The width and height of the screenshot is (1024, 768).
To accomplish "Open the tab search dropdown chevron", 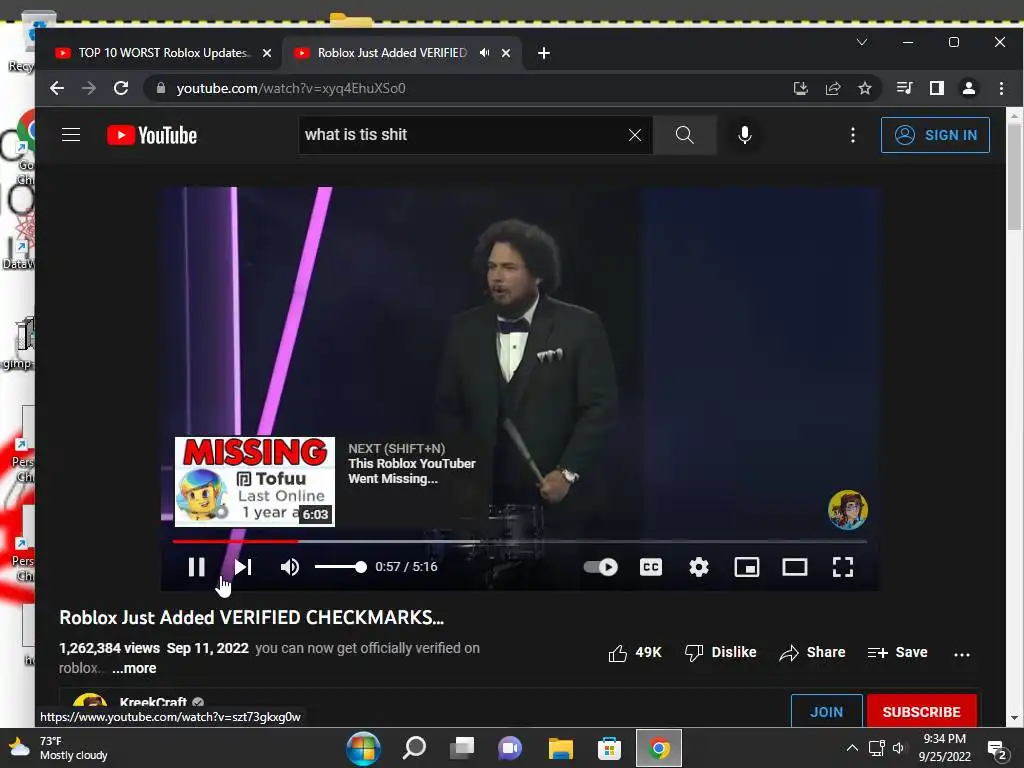I will [861, 42].
